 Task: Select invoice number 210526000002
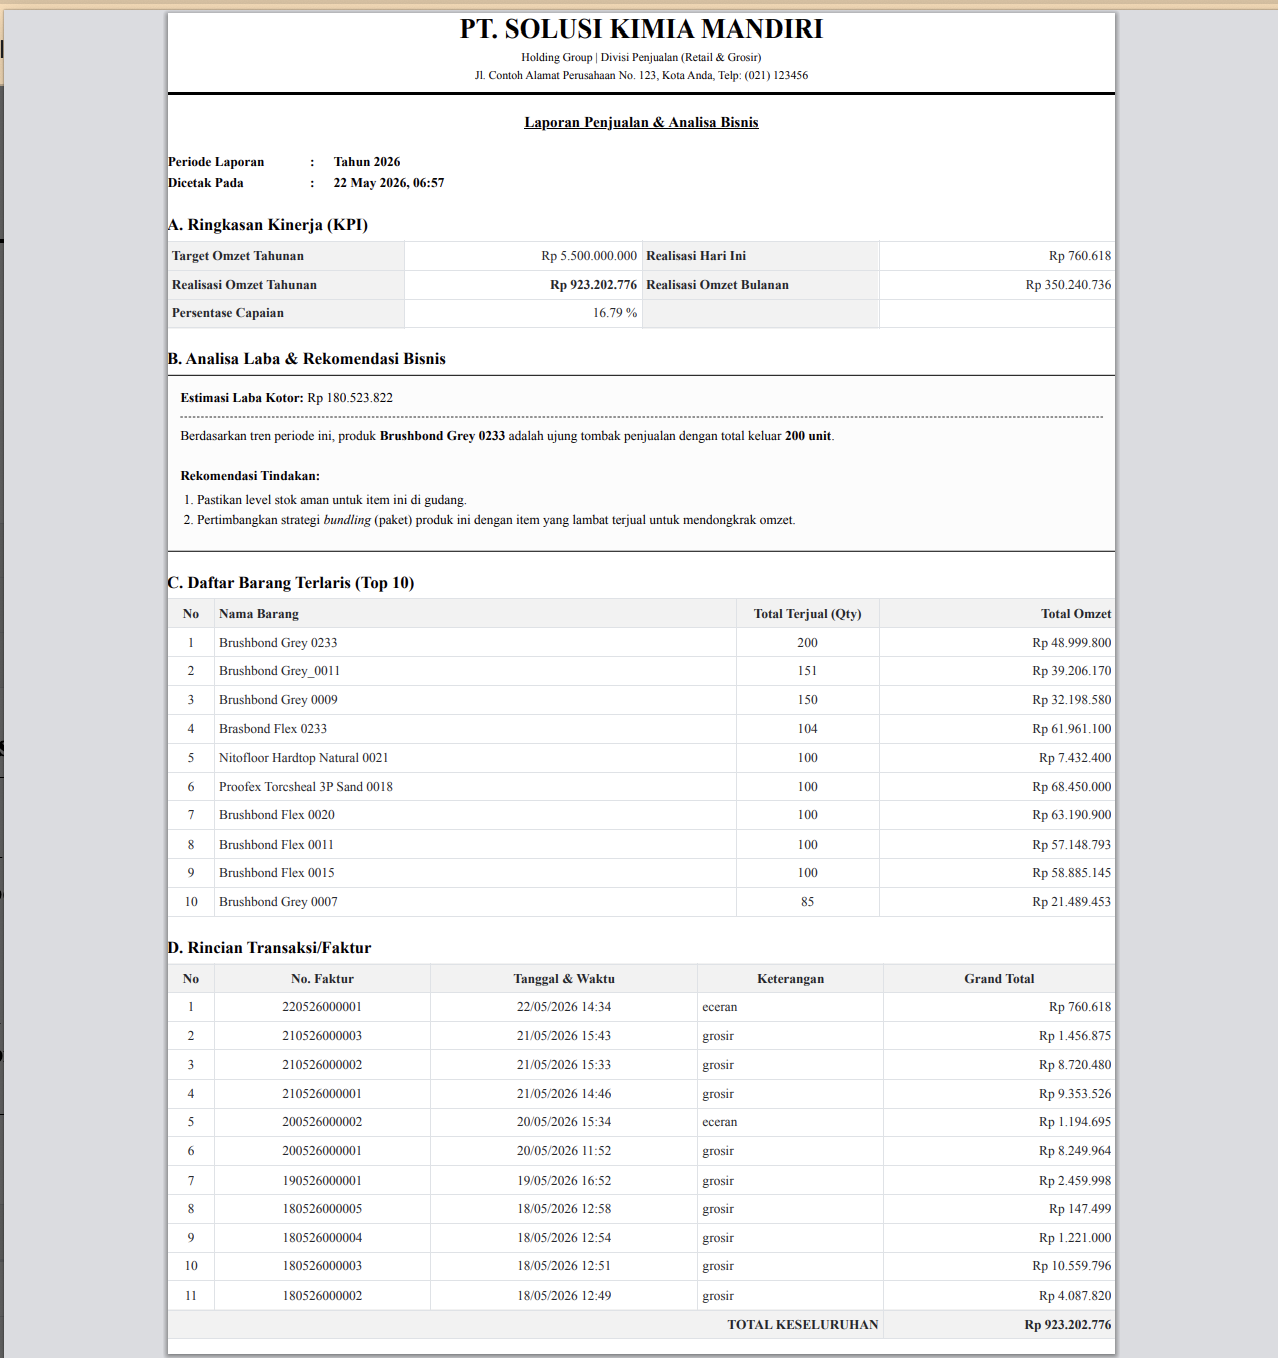(x=322, y=1065)
